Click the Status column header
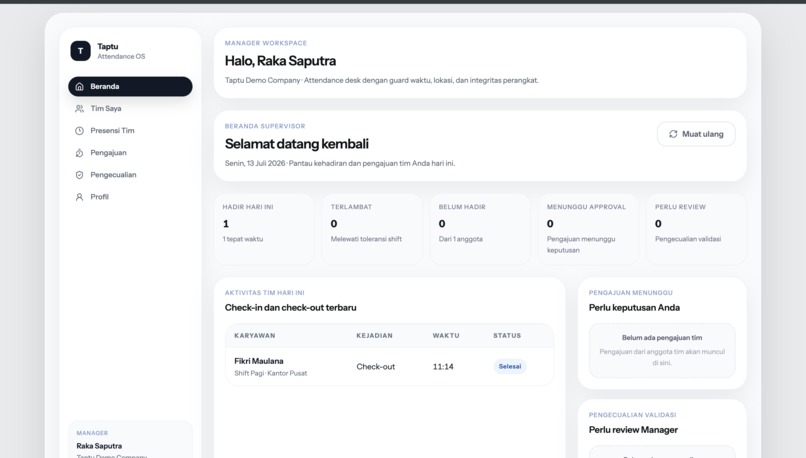Image resolution: width=806 pixels, height=458 pixels. (507, 336)
